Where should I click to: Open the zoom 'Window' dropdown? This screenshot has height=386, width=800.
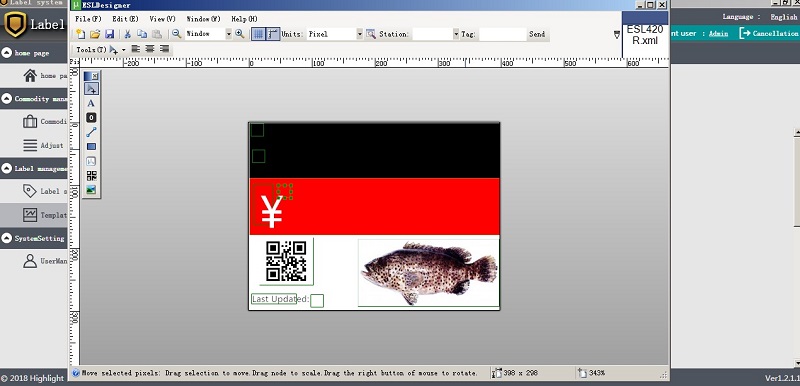tap(229, 34)
